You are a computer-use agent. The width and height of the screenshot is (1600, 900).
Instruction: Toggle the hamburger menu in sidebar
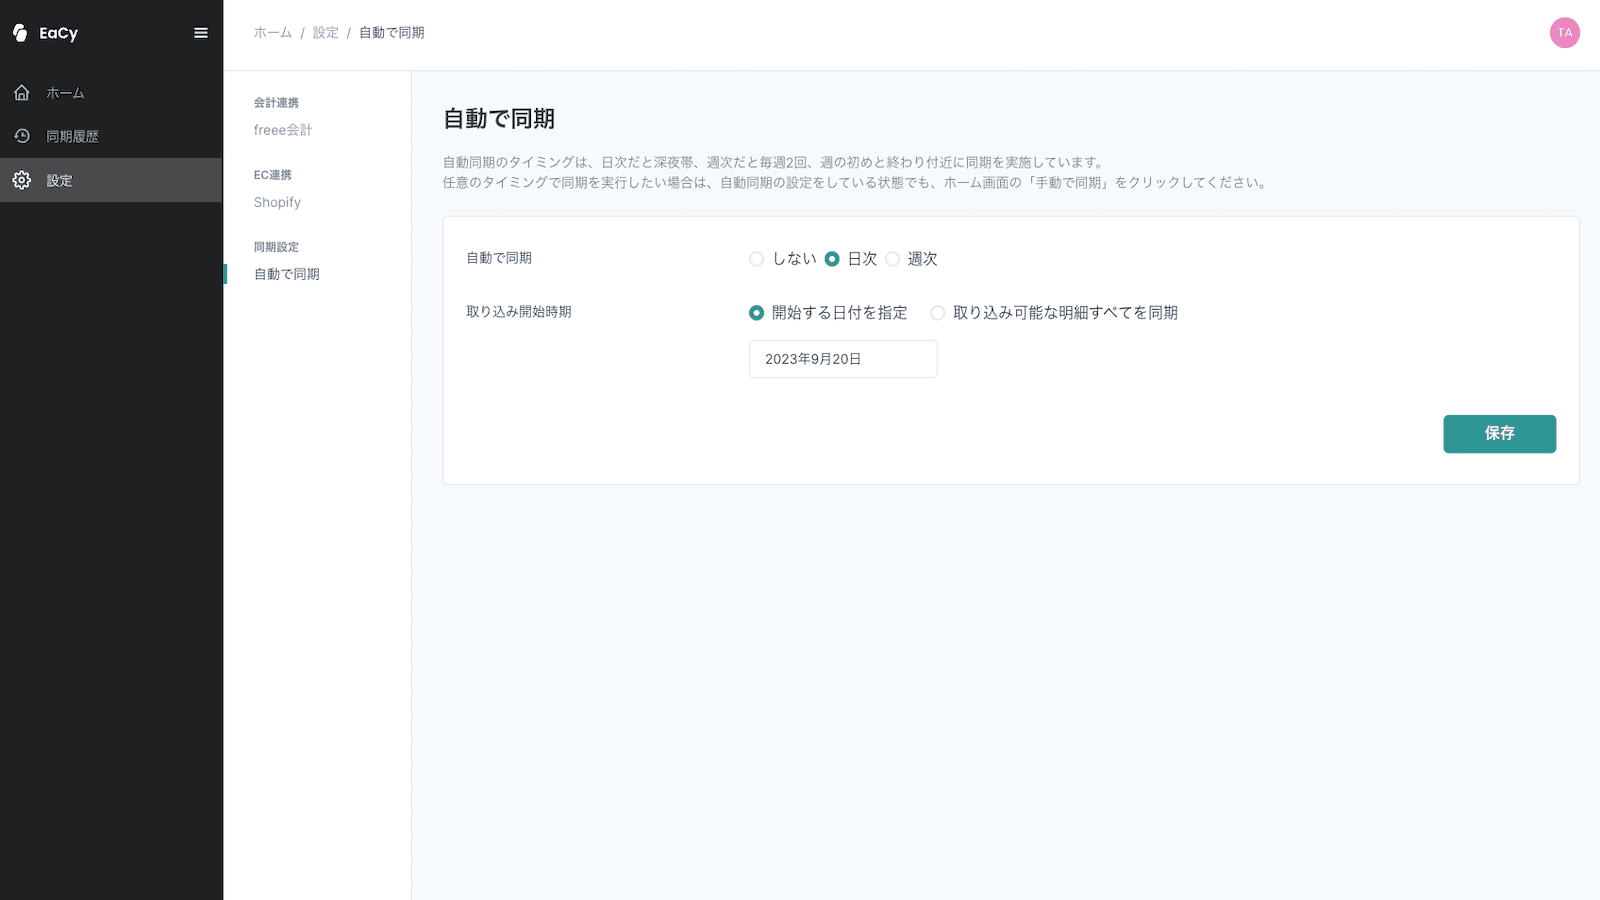point(201,33)
